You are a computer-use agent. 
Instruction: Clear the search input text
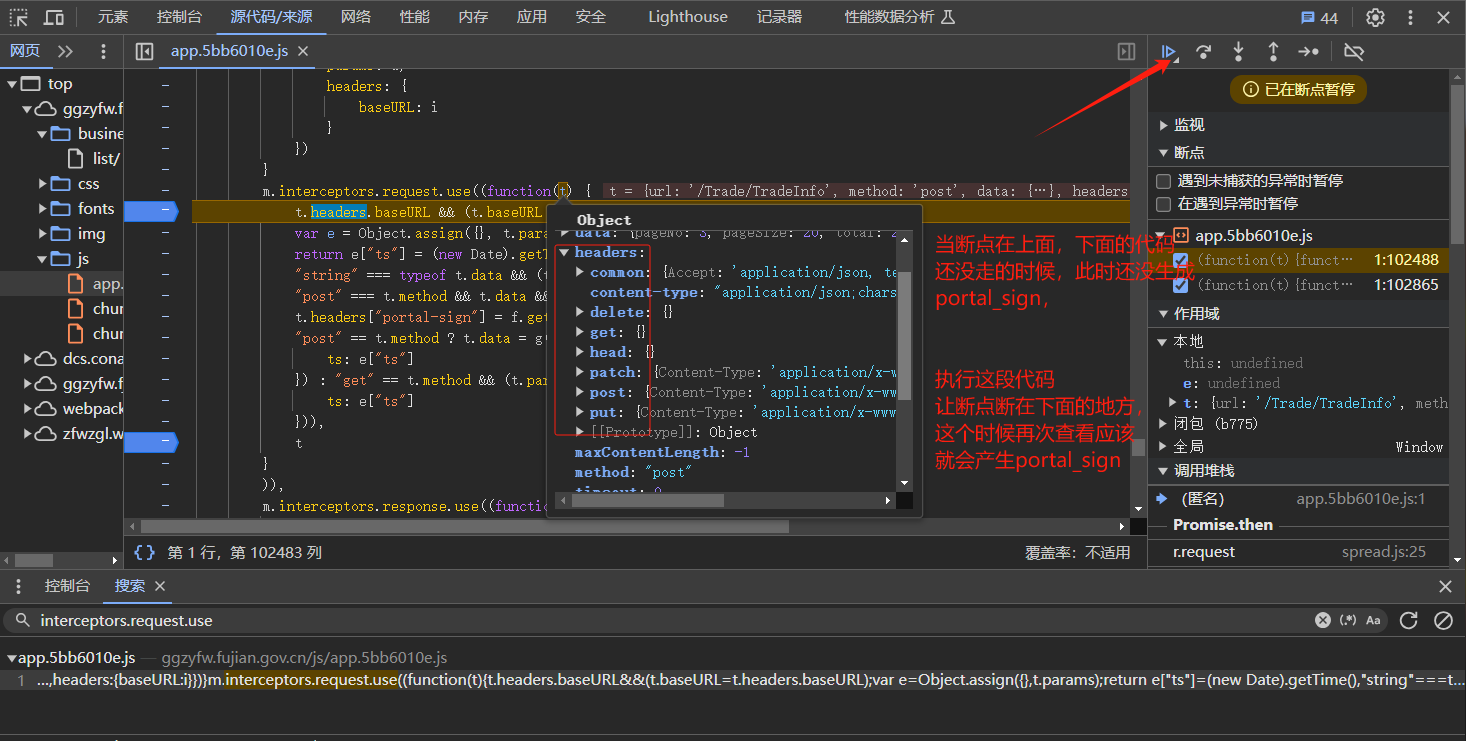pyautogui.click(x=1323, y=620)
